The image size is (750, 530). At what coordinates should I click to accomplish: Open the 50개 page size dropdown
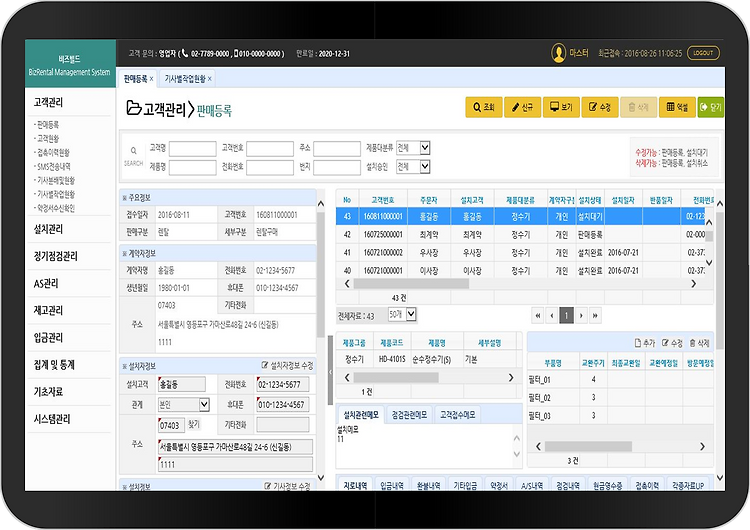point(410,314)
